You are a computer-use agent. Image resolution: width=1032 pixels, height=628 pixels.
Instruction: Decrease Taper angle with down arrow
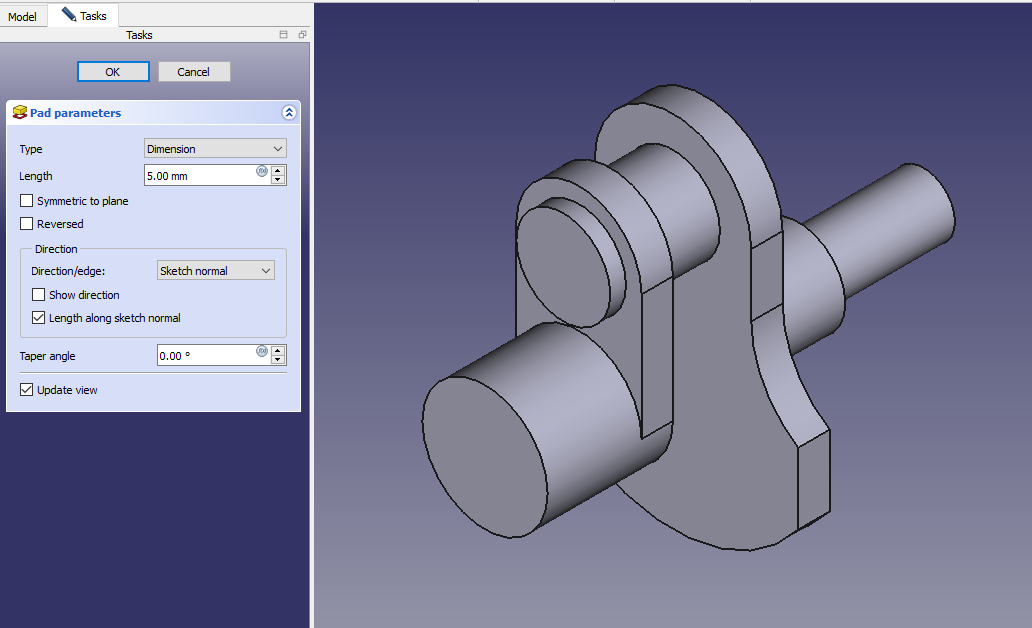click(278, 360)
